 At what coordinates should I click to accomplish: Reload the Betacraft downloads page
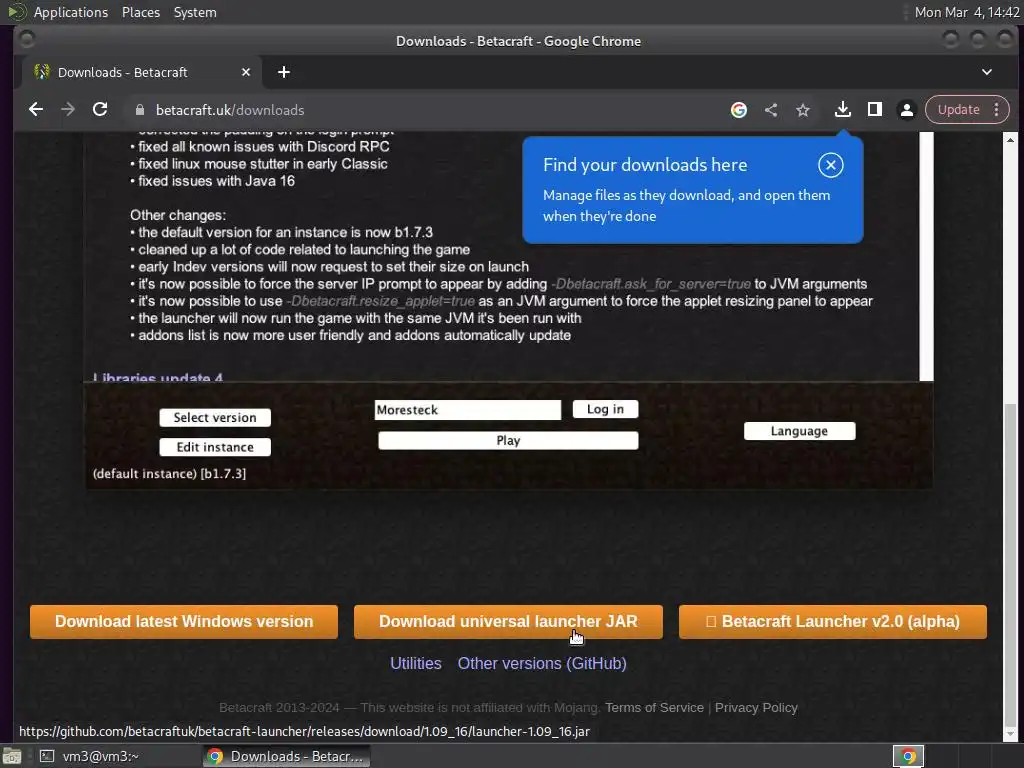[x=100, y=110]
